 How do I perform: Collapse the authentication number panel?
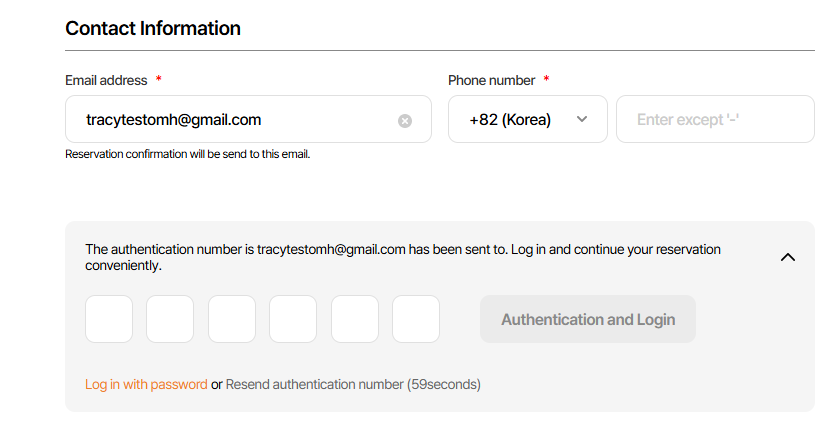tap(788, 257)
